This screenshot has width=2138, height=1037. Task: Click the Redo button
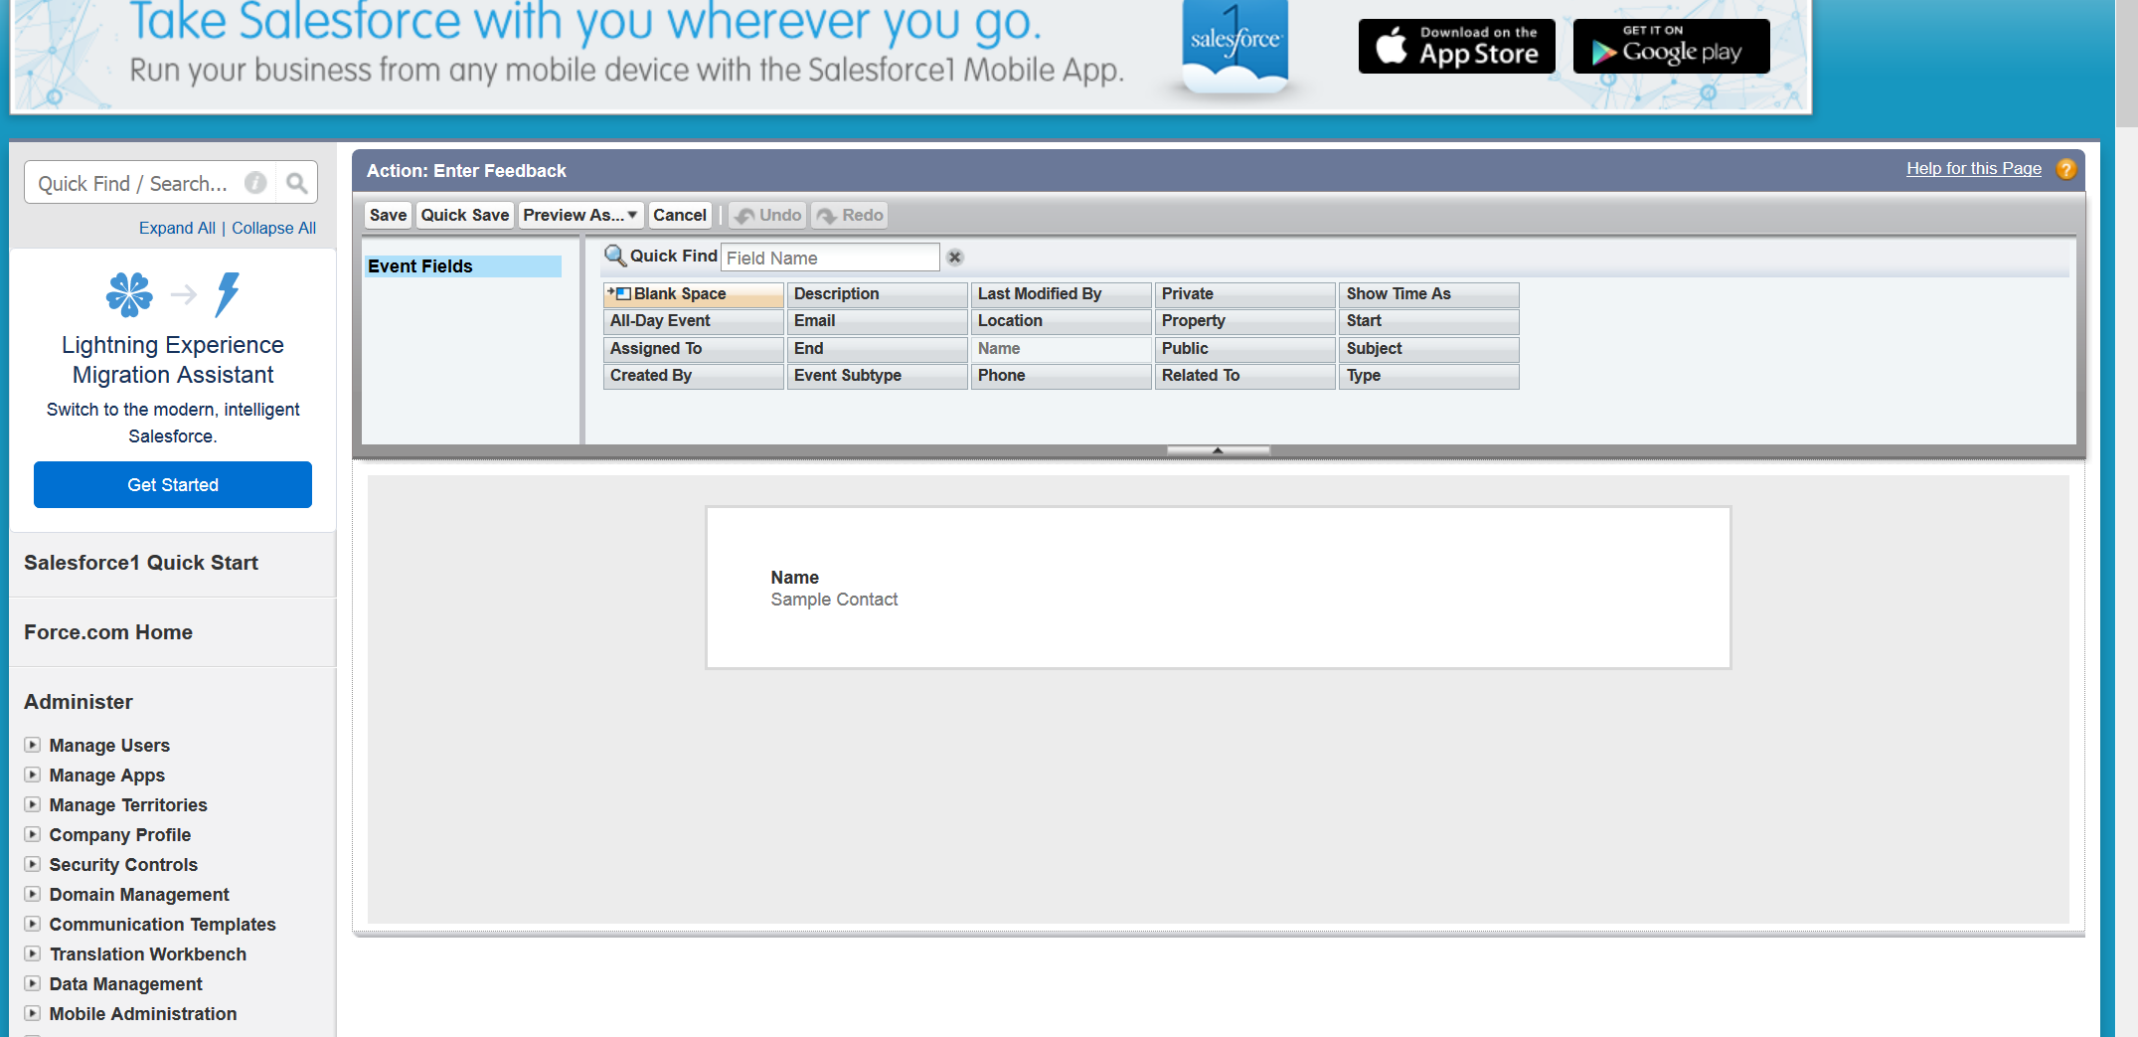coord(850,215)
